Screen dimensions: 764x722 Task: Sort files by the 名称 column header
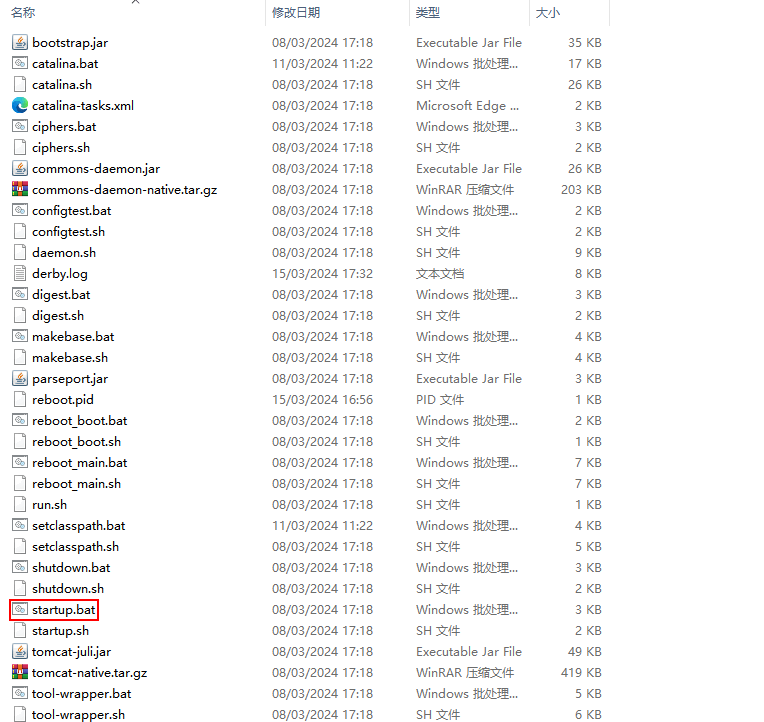pos(24,13)
